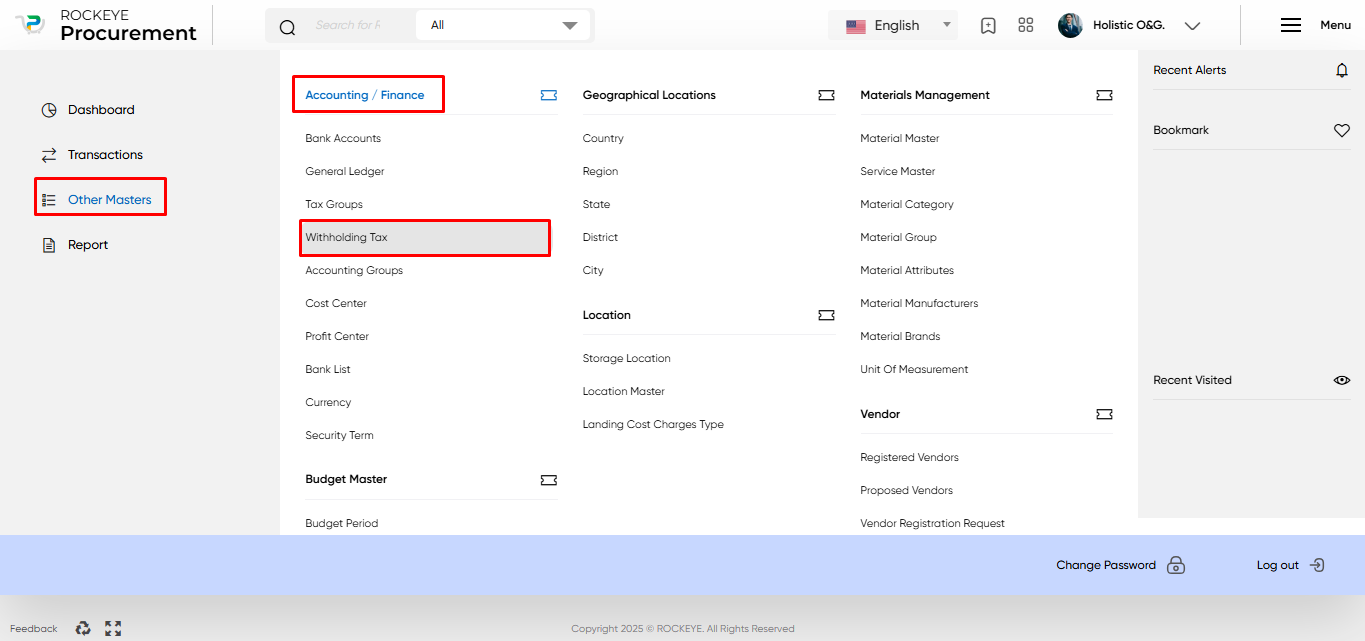Image resolution: width=1365 pixels, height=641 pixels.
Task: Click the search magnifier icon
Action: (287, 27)
